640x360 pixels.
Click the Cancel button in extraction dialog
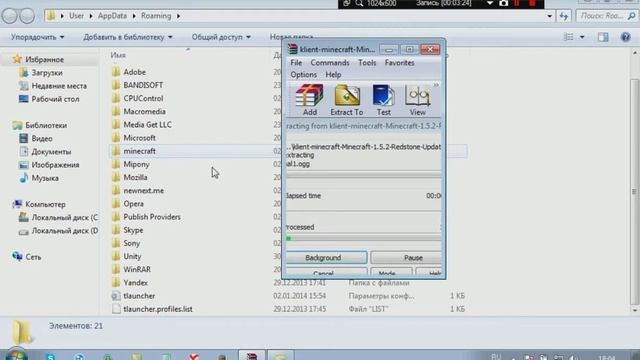point(326,272)
